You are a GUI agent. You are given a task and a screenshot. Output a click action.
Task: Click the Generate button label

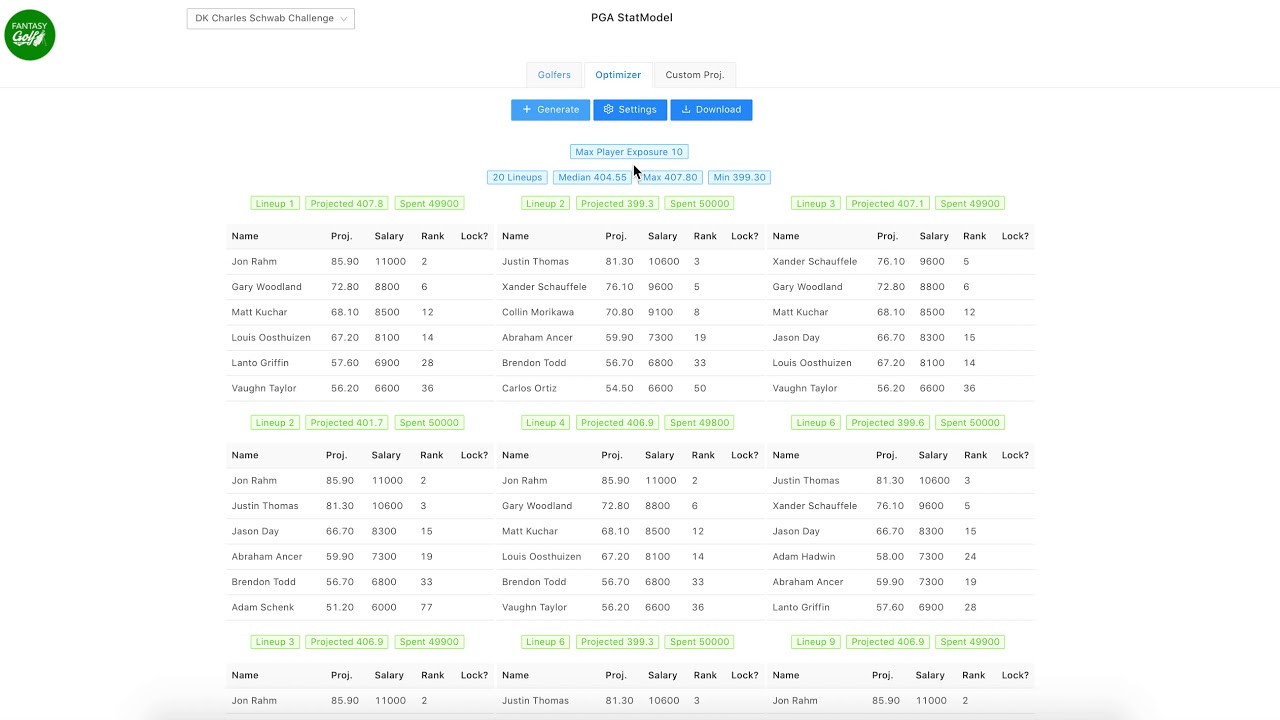(558, 110)
